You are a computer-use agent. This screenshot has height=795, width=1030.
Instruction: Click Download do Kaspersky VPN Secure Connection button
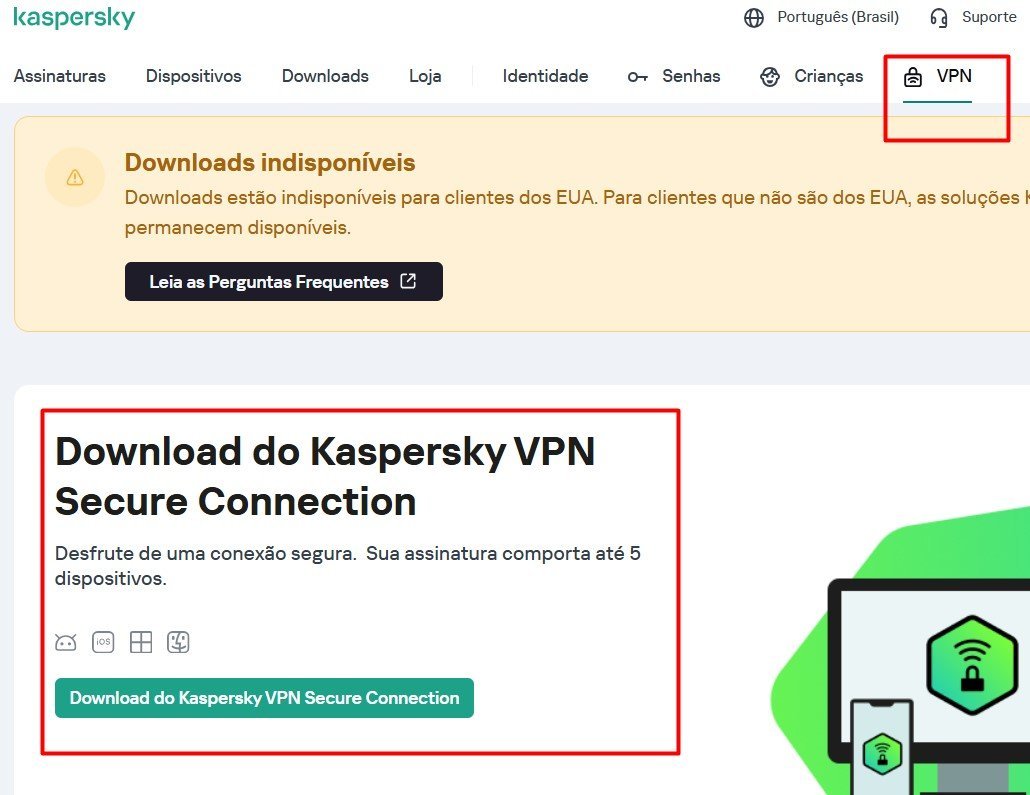point(264,698)
